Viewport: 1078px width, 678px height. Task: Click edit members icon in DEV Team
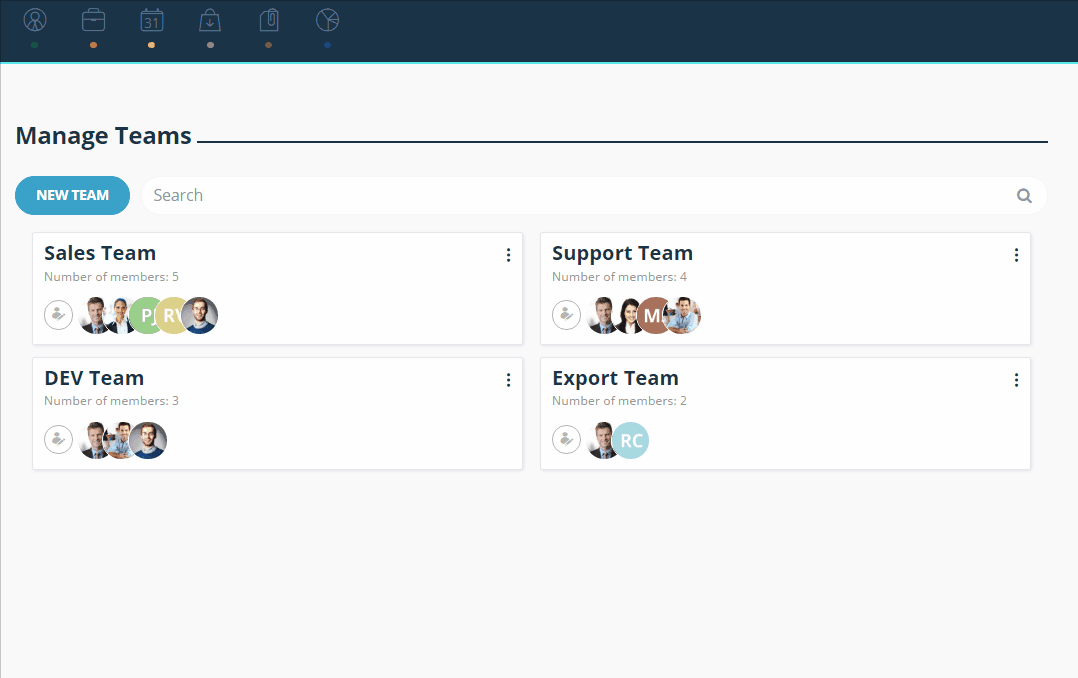coord(58,440)
